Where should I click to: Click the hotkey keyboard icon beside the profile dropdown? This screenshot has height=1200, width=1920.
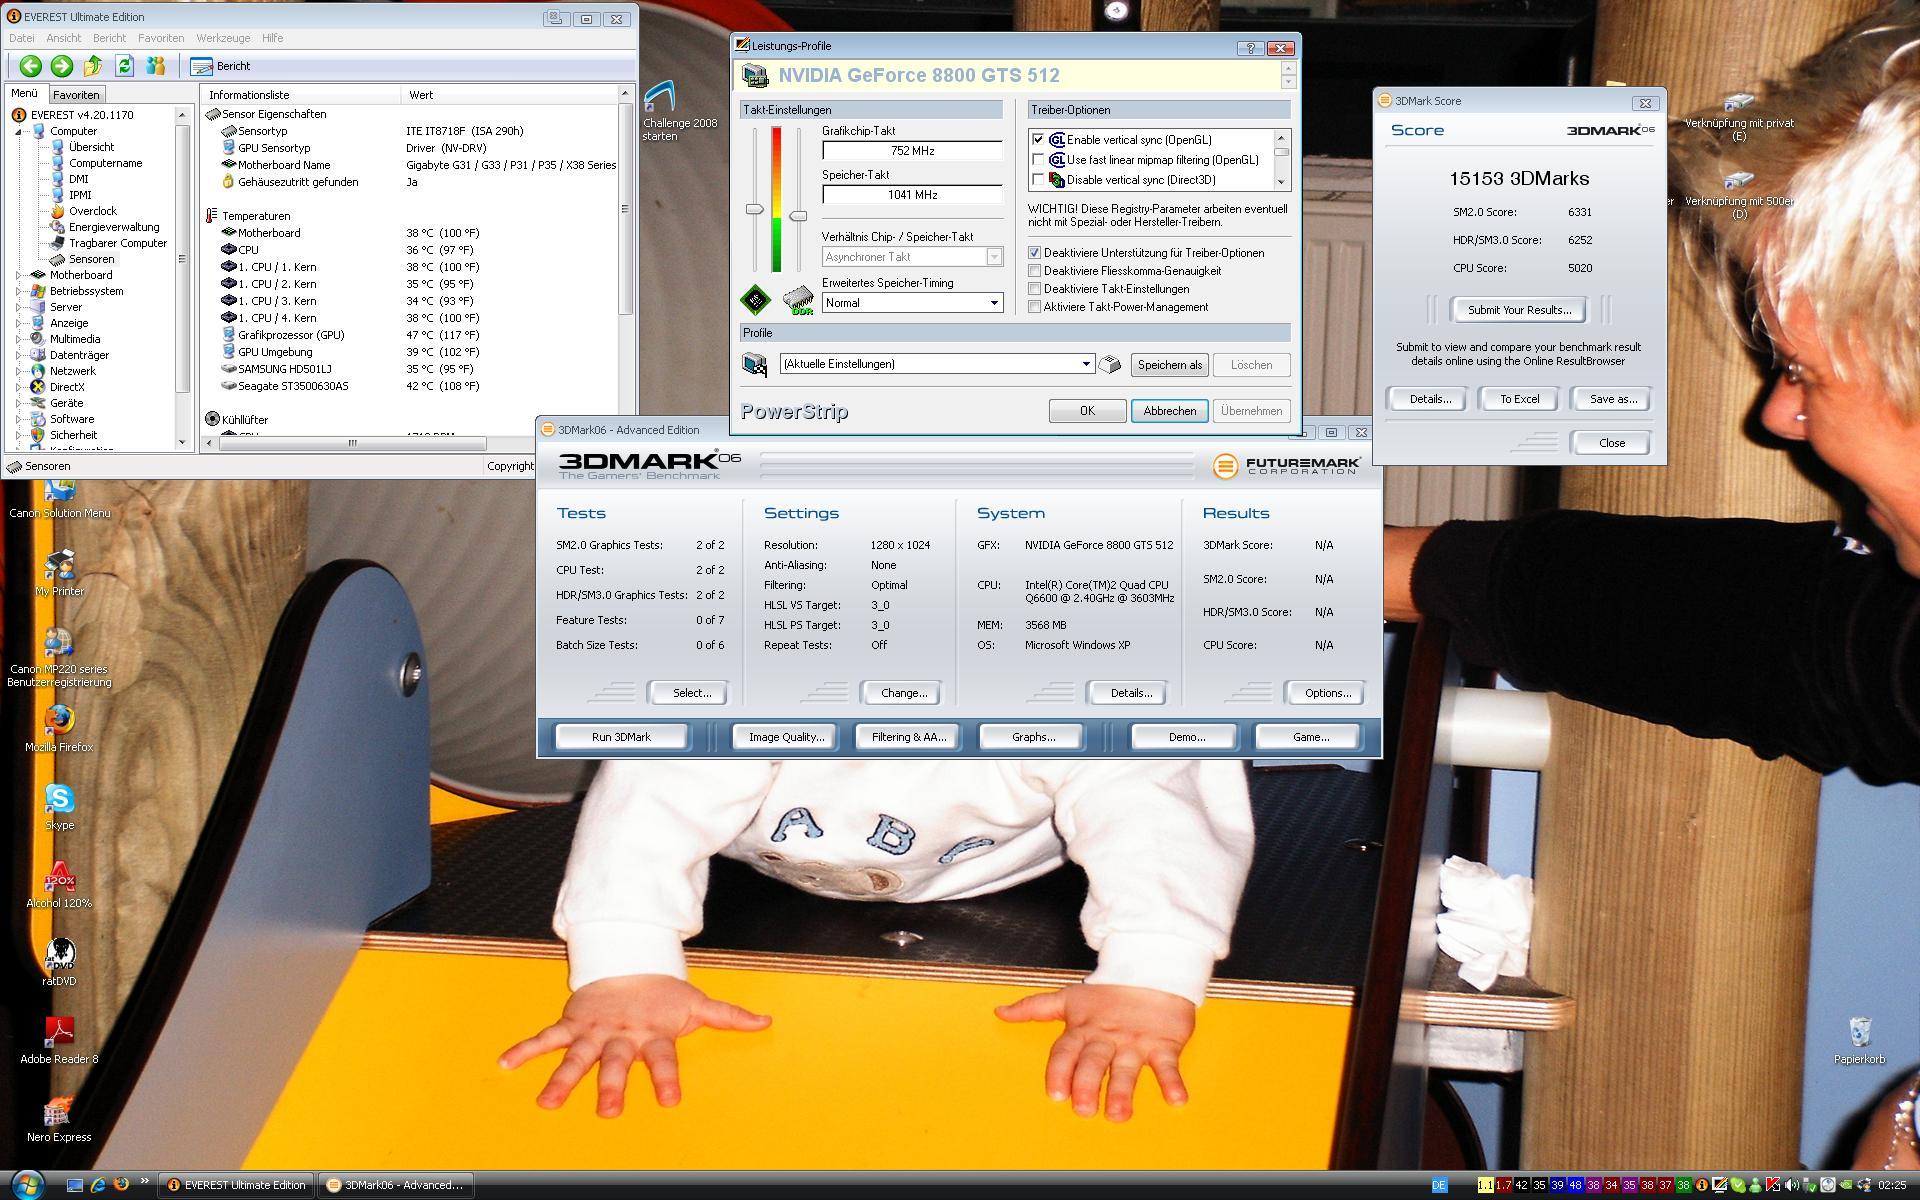pyautogui.click(x=1109, y=365)
